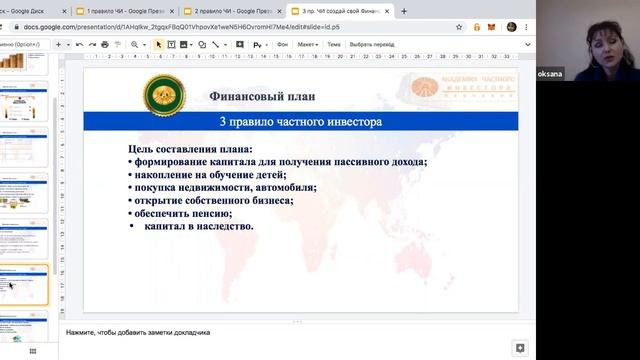Viewport: 640px width, 360px height.
Task: Click the bullet открытие собственного бизнеса
Action: [x=211, y=200]
